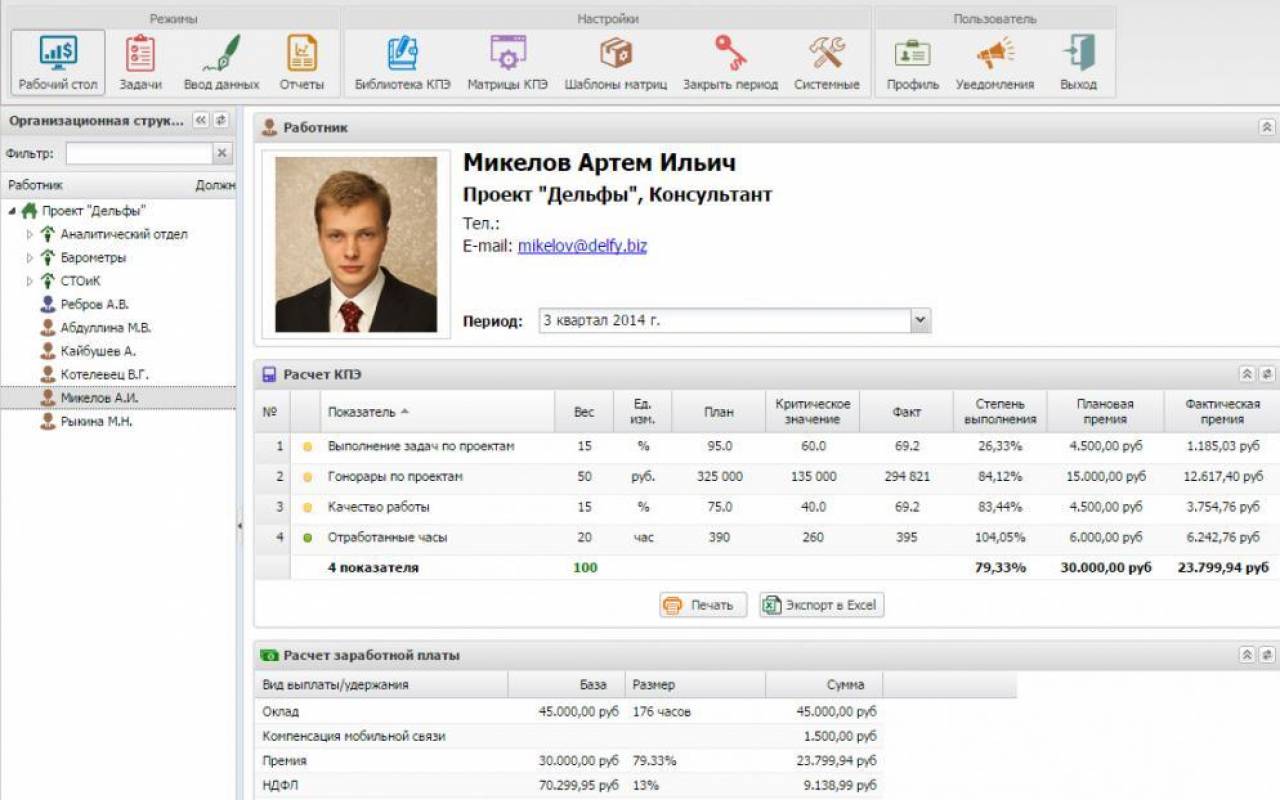Image resolution: width=1280 pixels, height=800 pixels.
Task: Select employee Абдуллина М.В.
Action: click(118, 327)
